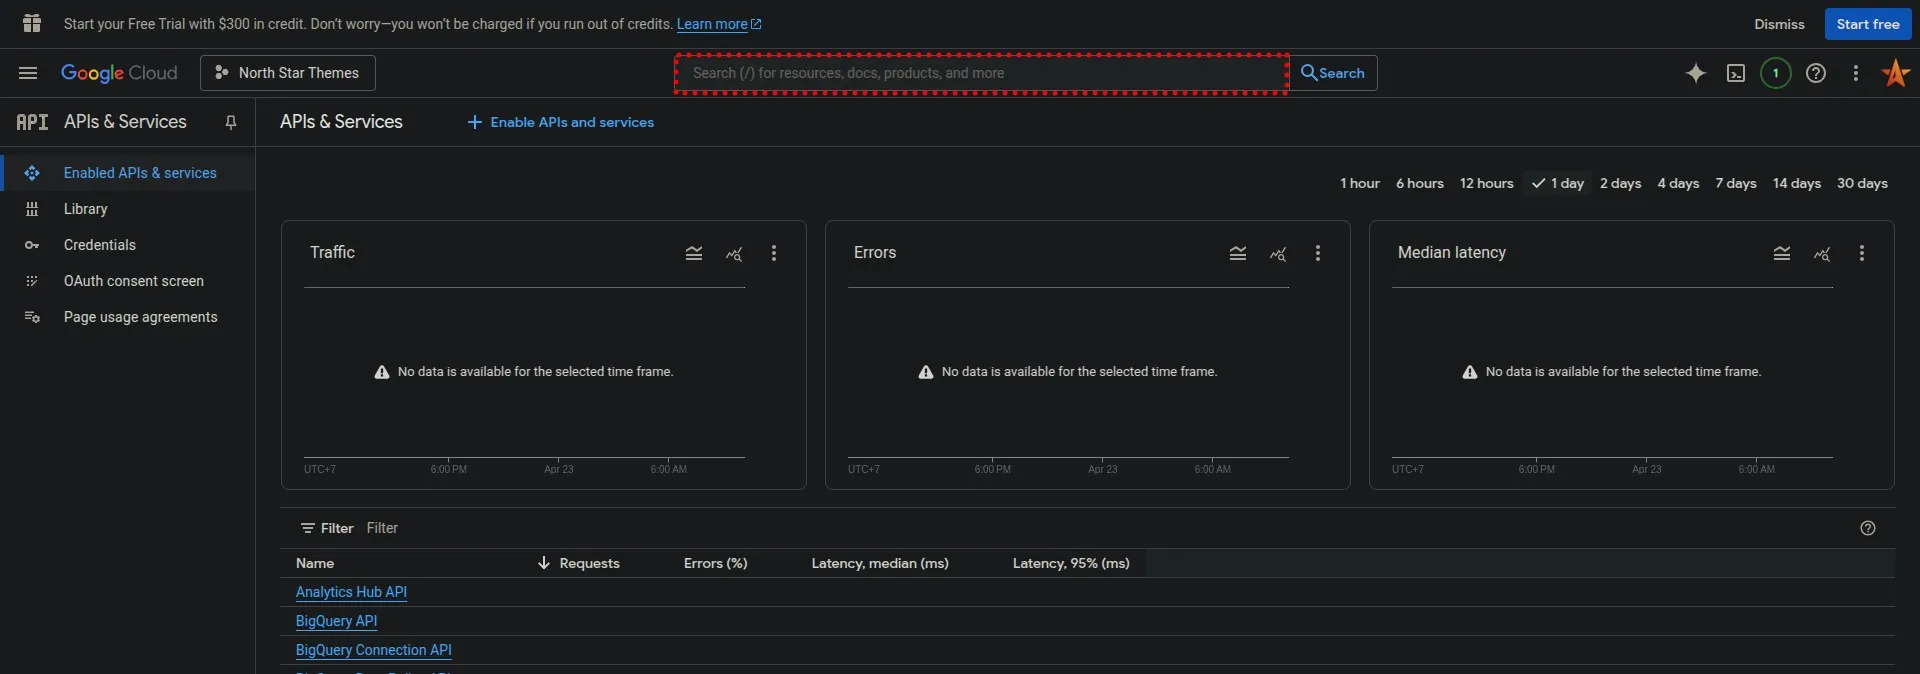The width and height of the screenshot is (1920, 674).
Task: Select the 6 hours time range
Action: tap(1420, 183)
